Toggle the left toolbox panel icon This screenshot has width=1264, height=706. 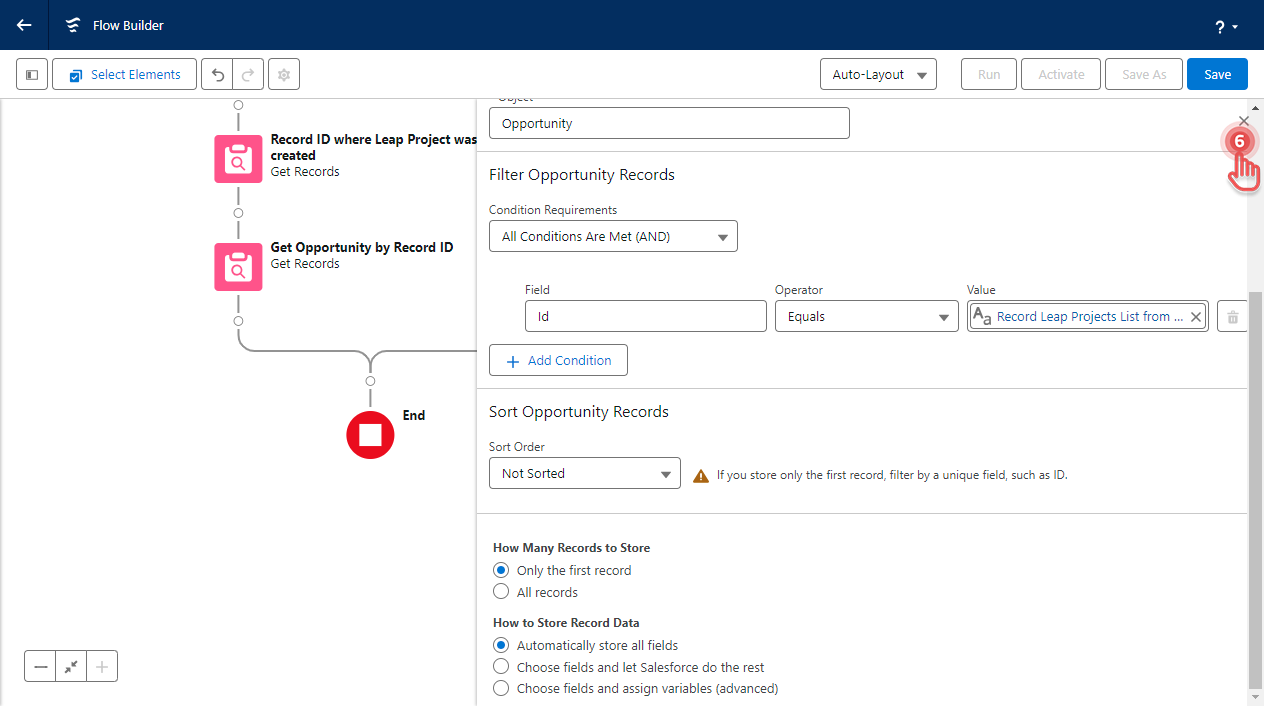point(31,74)
